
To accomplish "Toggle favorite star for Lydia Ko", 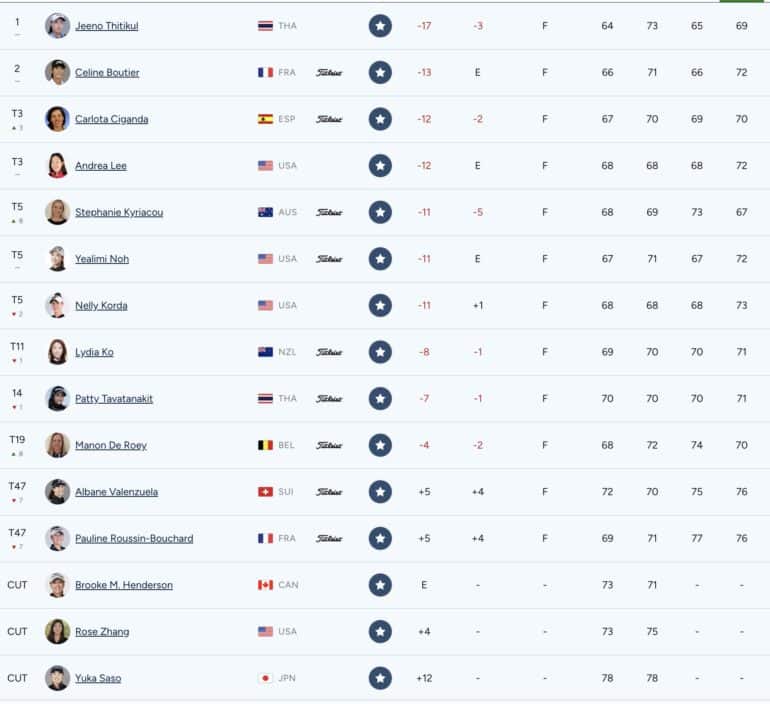I will [380, 352].
